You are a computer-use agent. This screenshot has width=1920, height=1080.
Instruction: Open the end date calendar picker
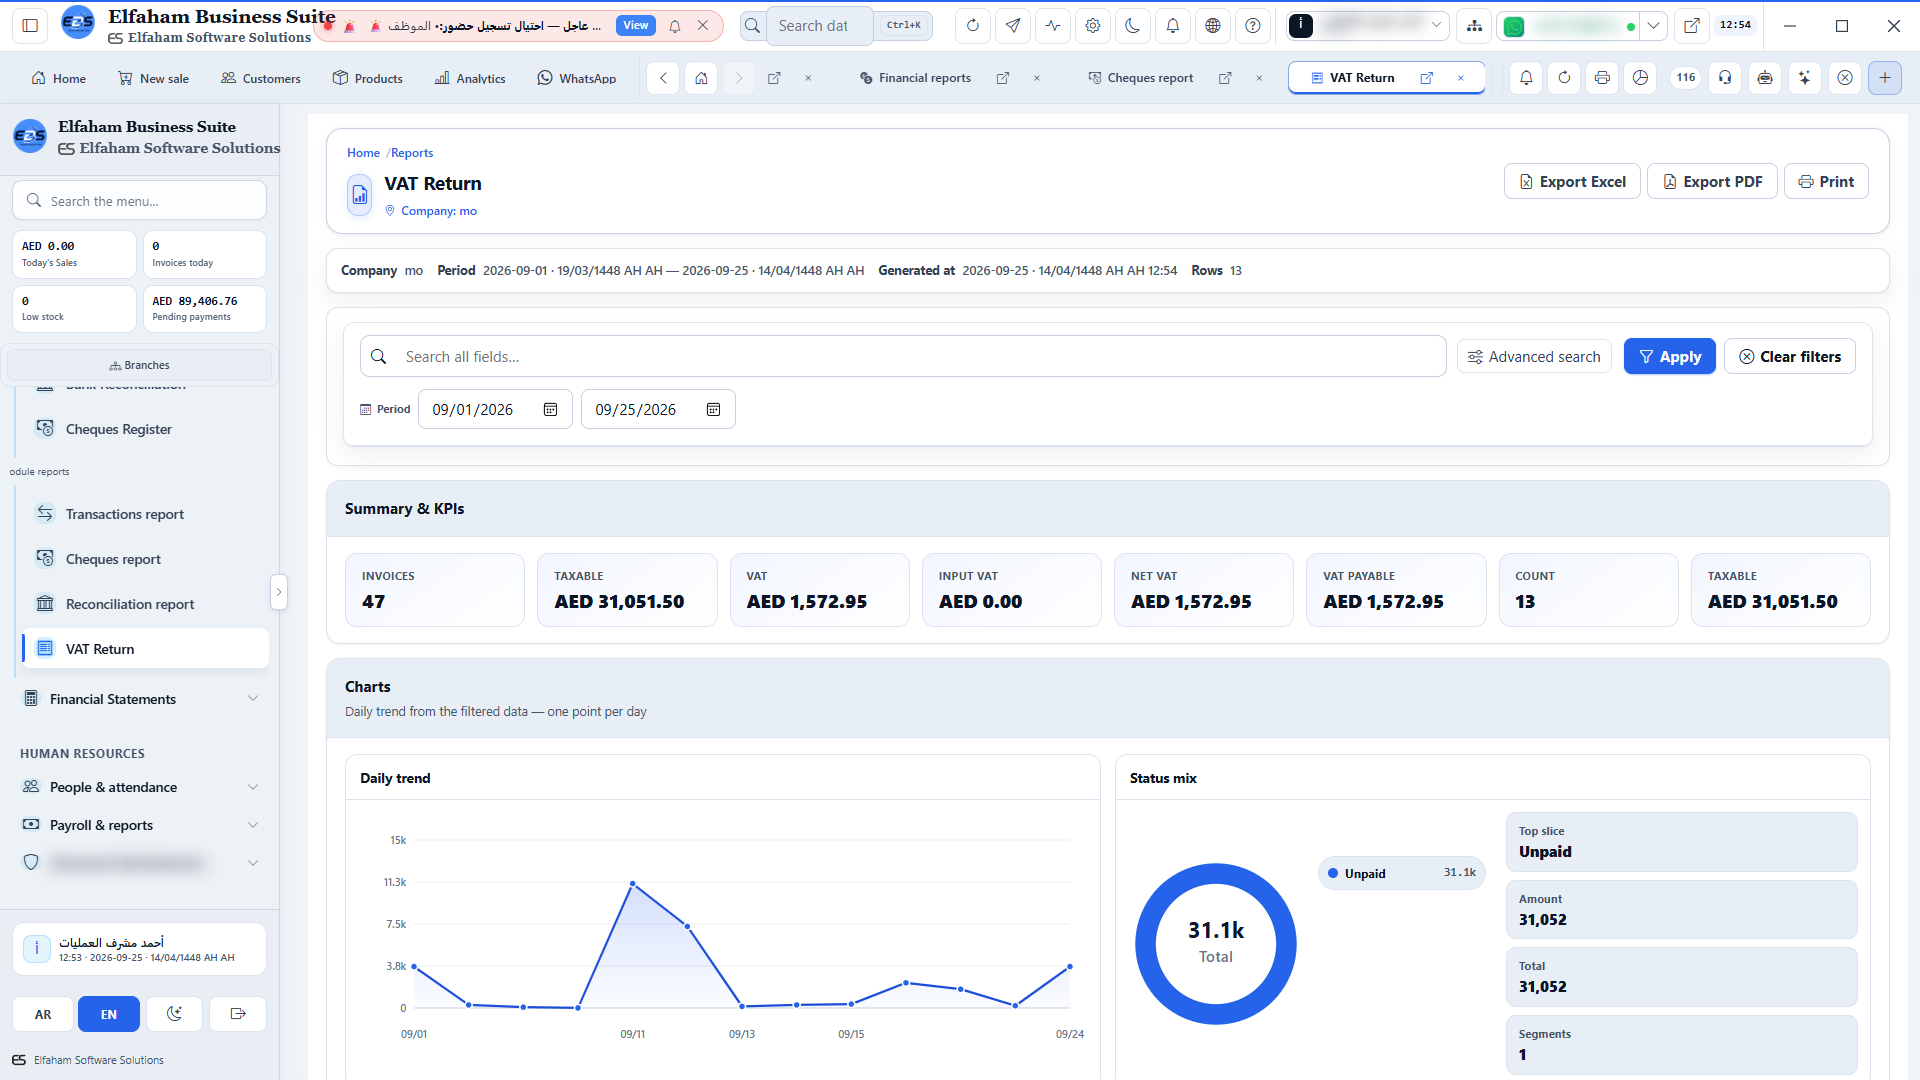(713, 410)
